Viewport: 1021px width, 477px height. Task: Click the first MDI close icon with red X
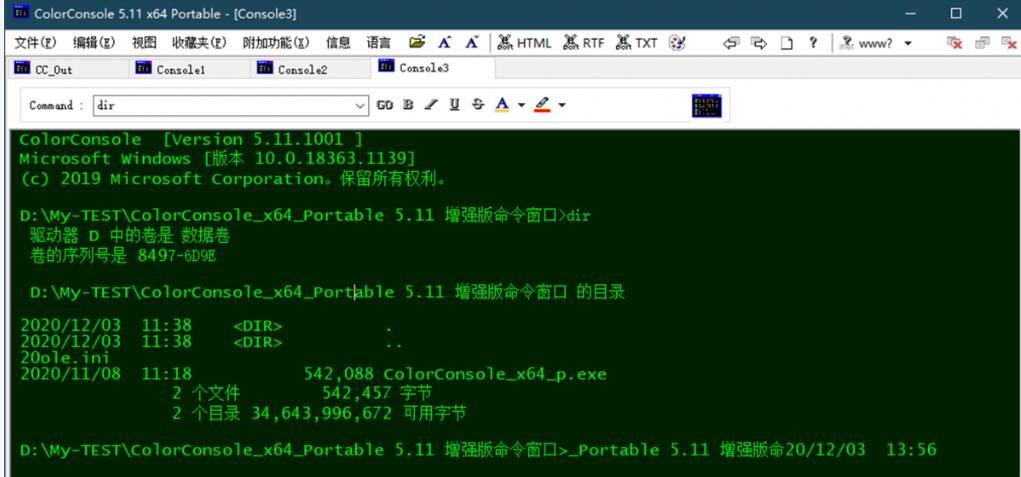[x=955, y=44]
